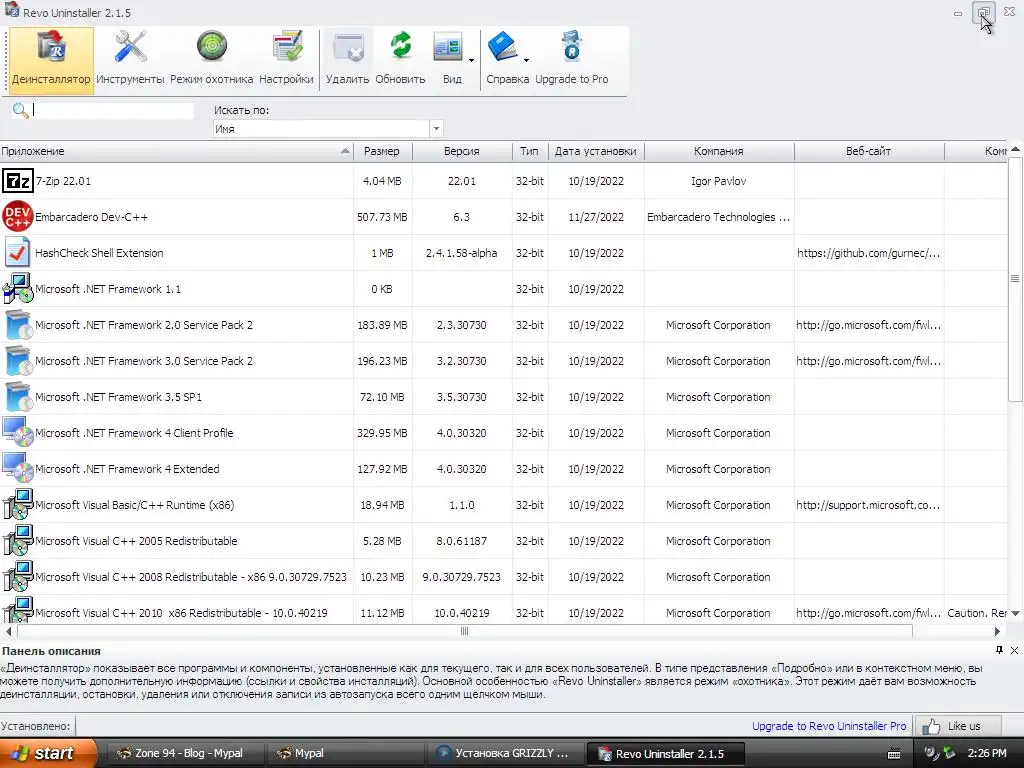Sort by Дата установки column header
Screen dimensions: 1024x768
pyautogui.click(x=596, y=151)
